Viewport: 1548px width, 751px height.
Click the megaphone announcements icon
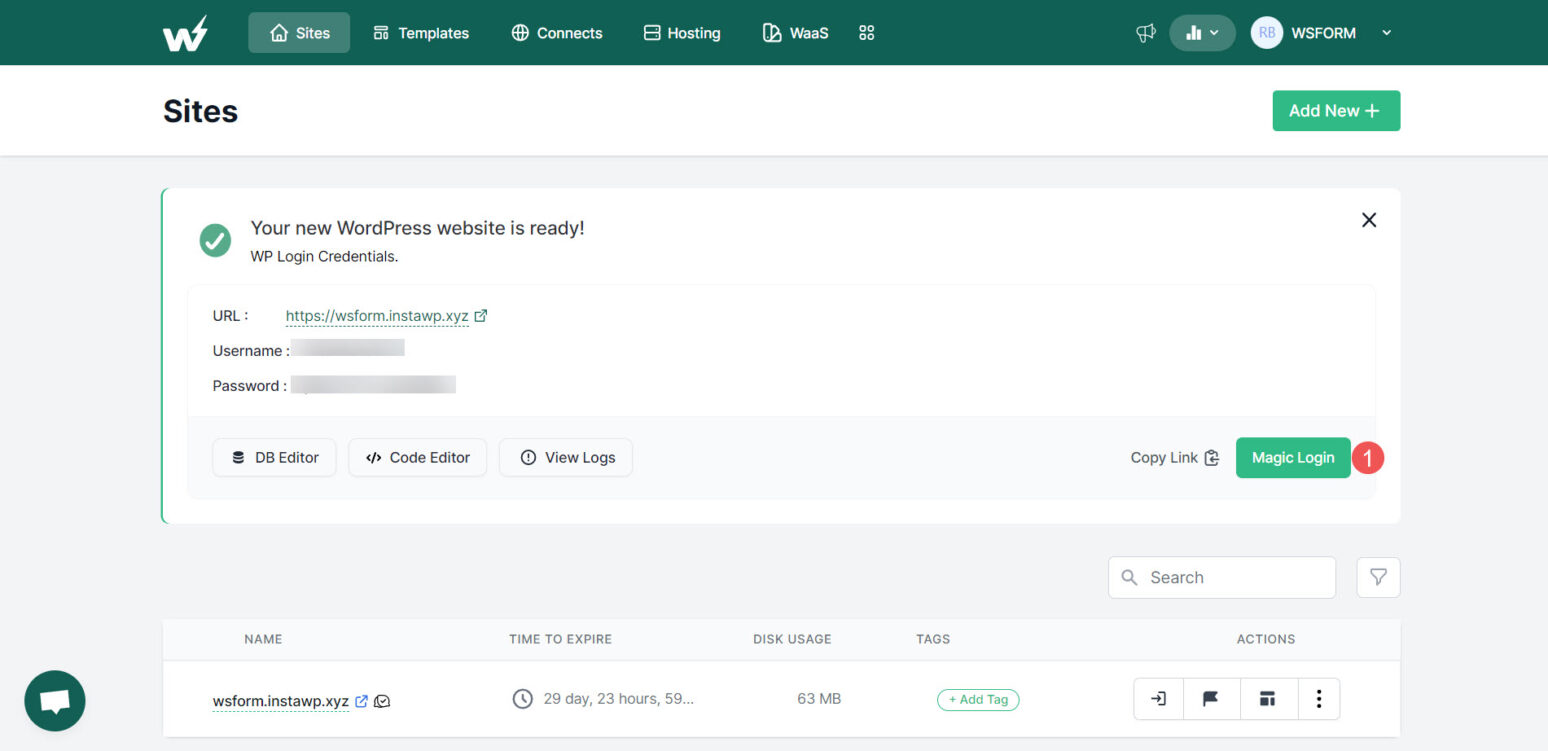tap(1146, 33)
